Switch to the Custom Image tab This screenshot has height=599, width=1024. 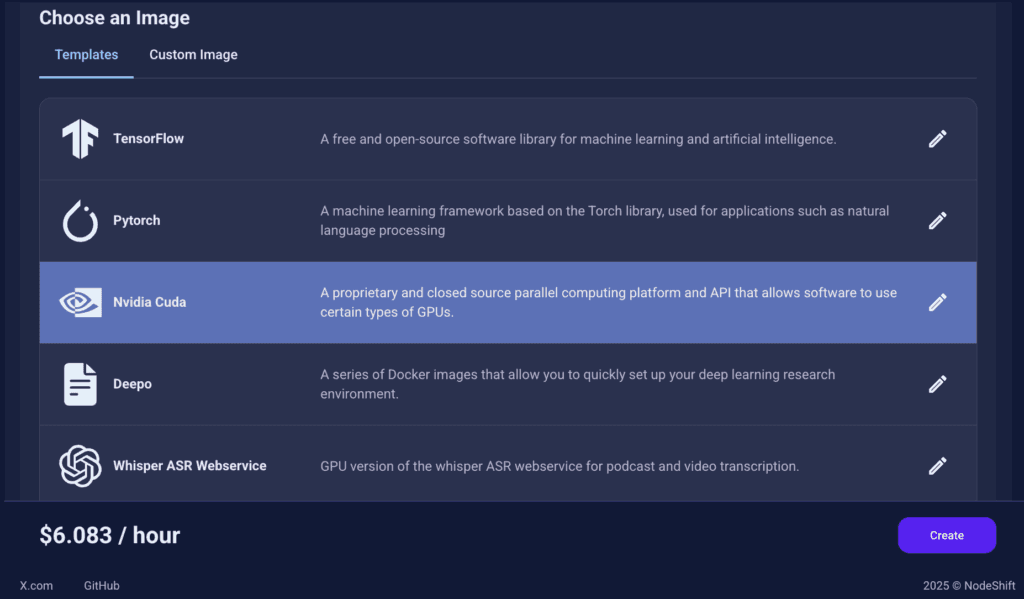[x=193, y=55]
